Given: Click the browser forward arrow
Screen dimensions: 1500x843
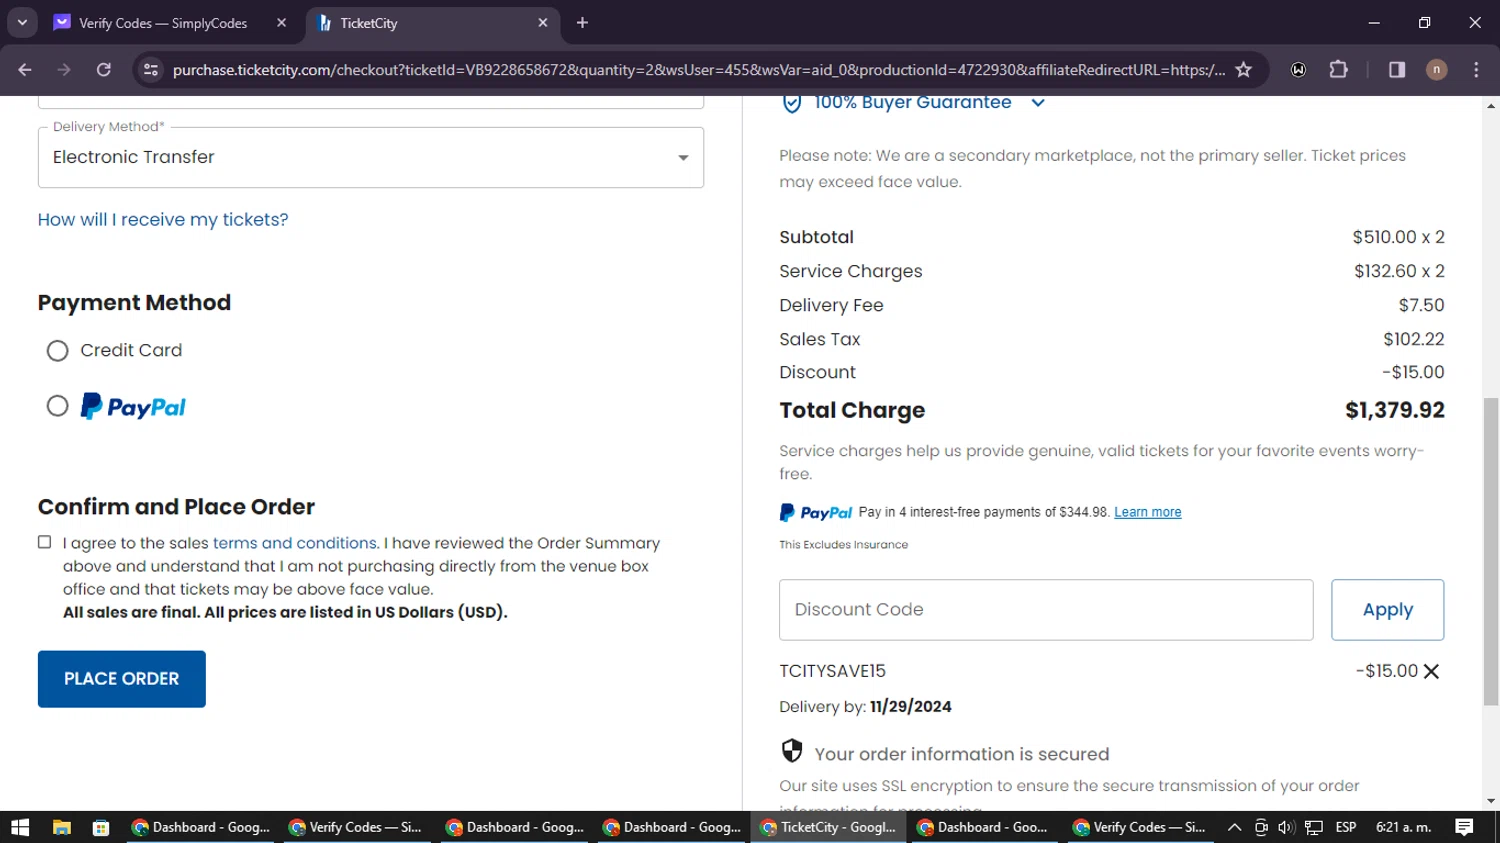Looking at the screenshot, I should coord(64,70).
